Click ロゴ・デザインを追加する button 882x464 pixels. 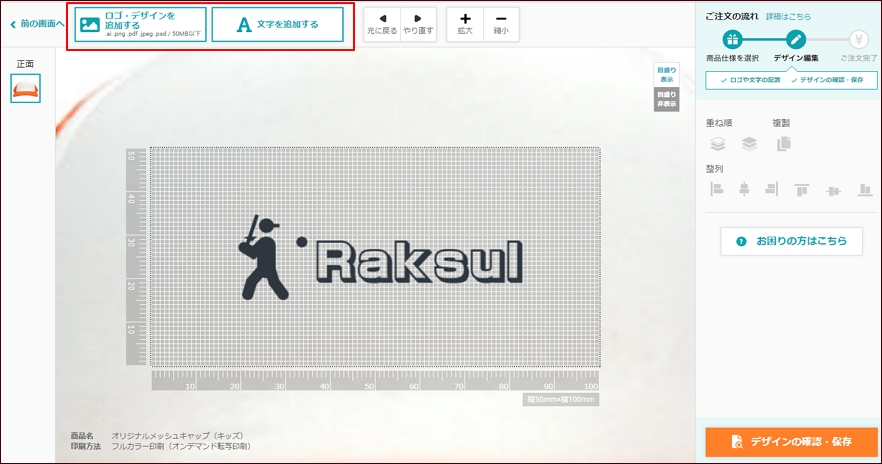[140, 25]
